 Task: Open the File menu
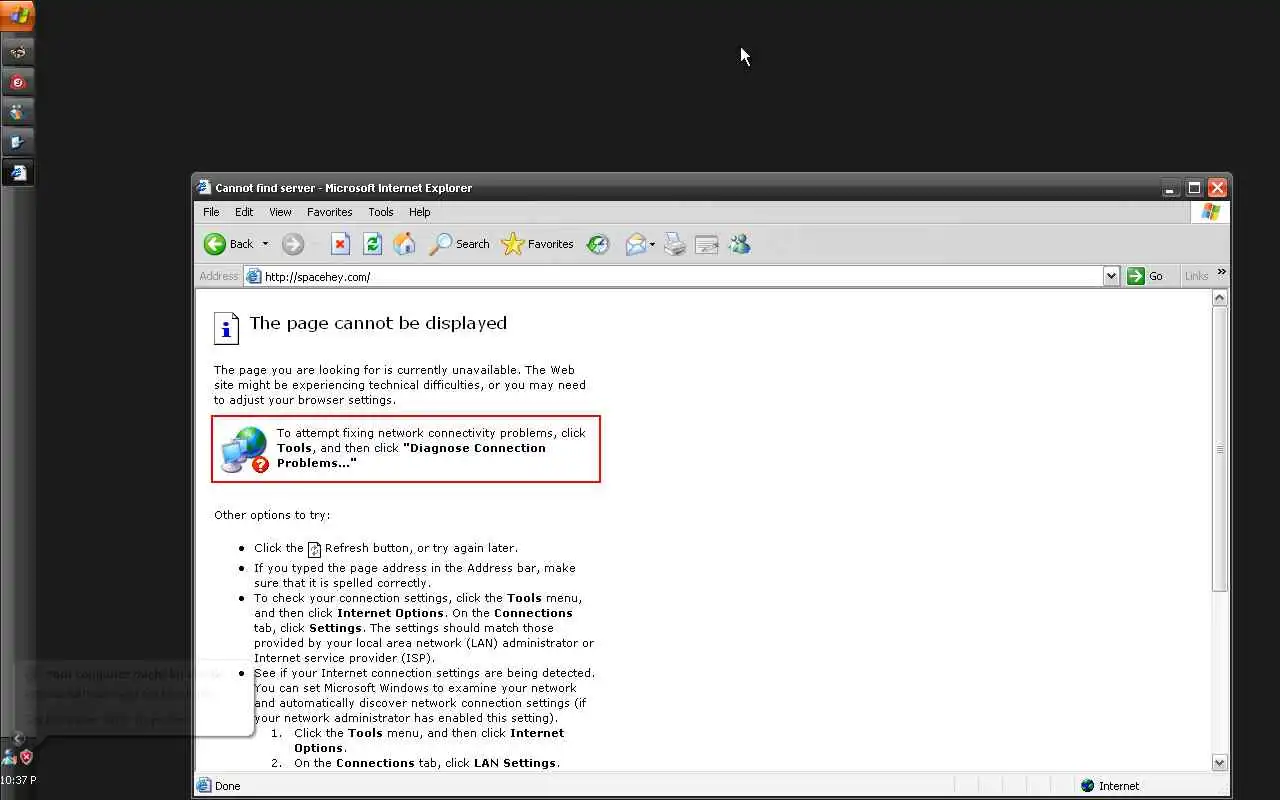tap(211, 212)
